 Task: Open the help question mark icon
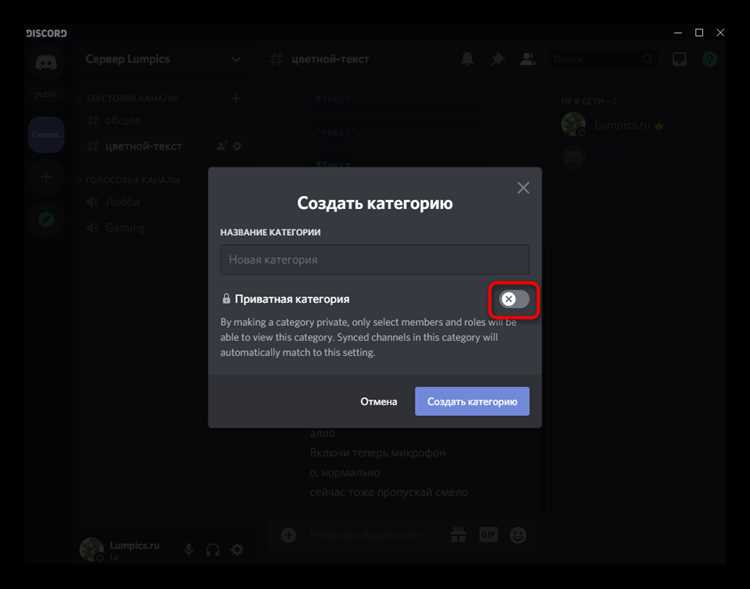click(710, 59)
